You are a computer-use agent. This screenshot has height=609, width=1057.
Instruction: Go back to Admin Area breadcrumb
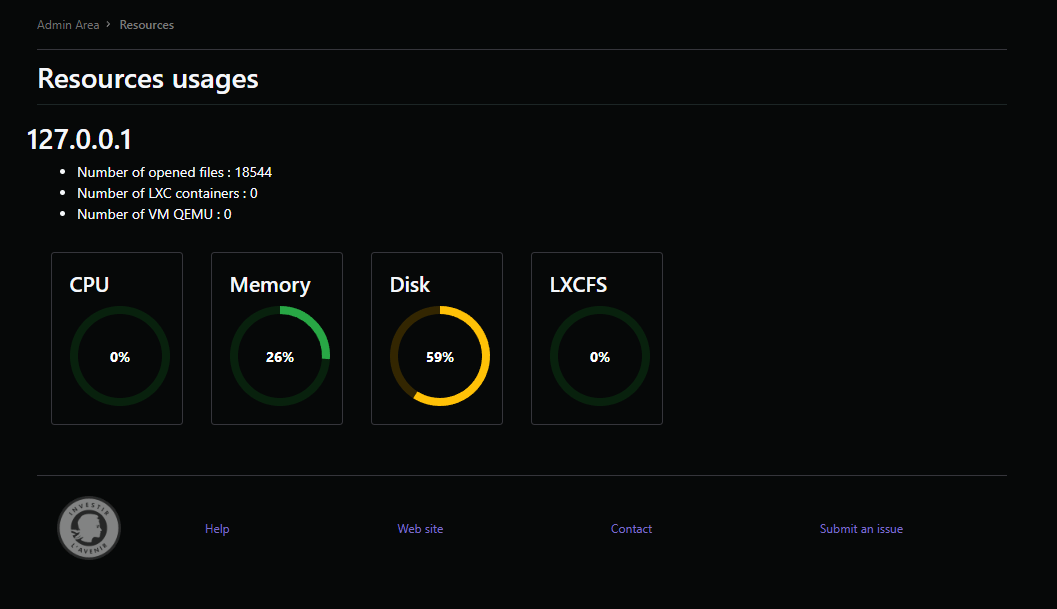pos(68,25)
